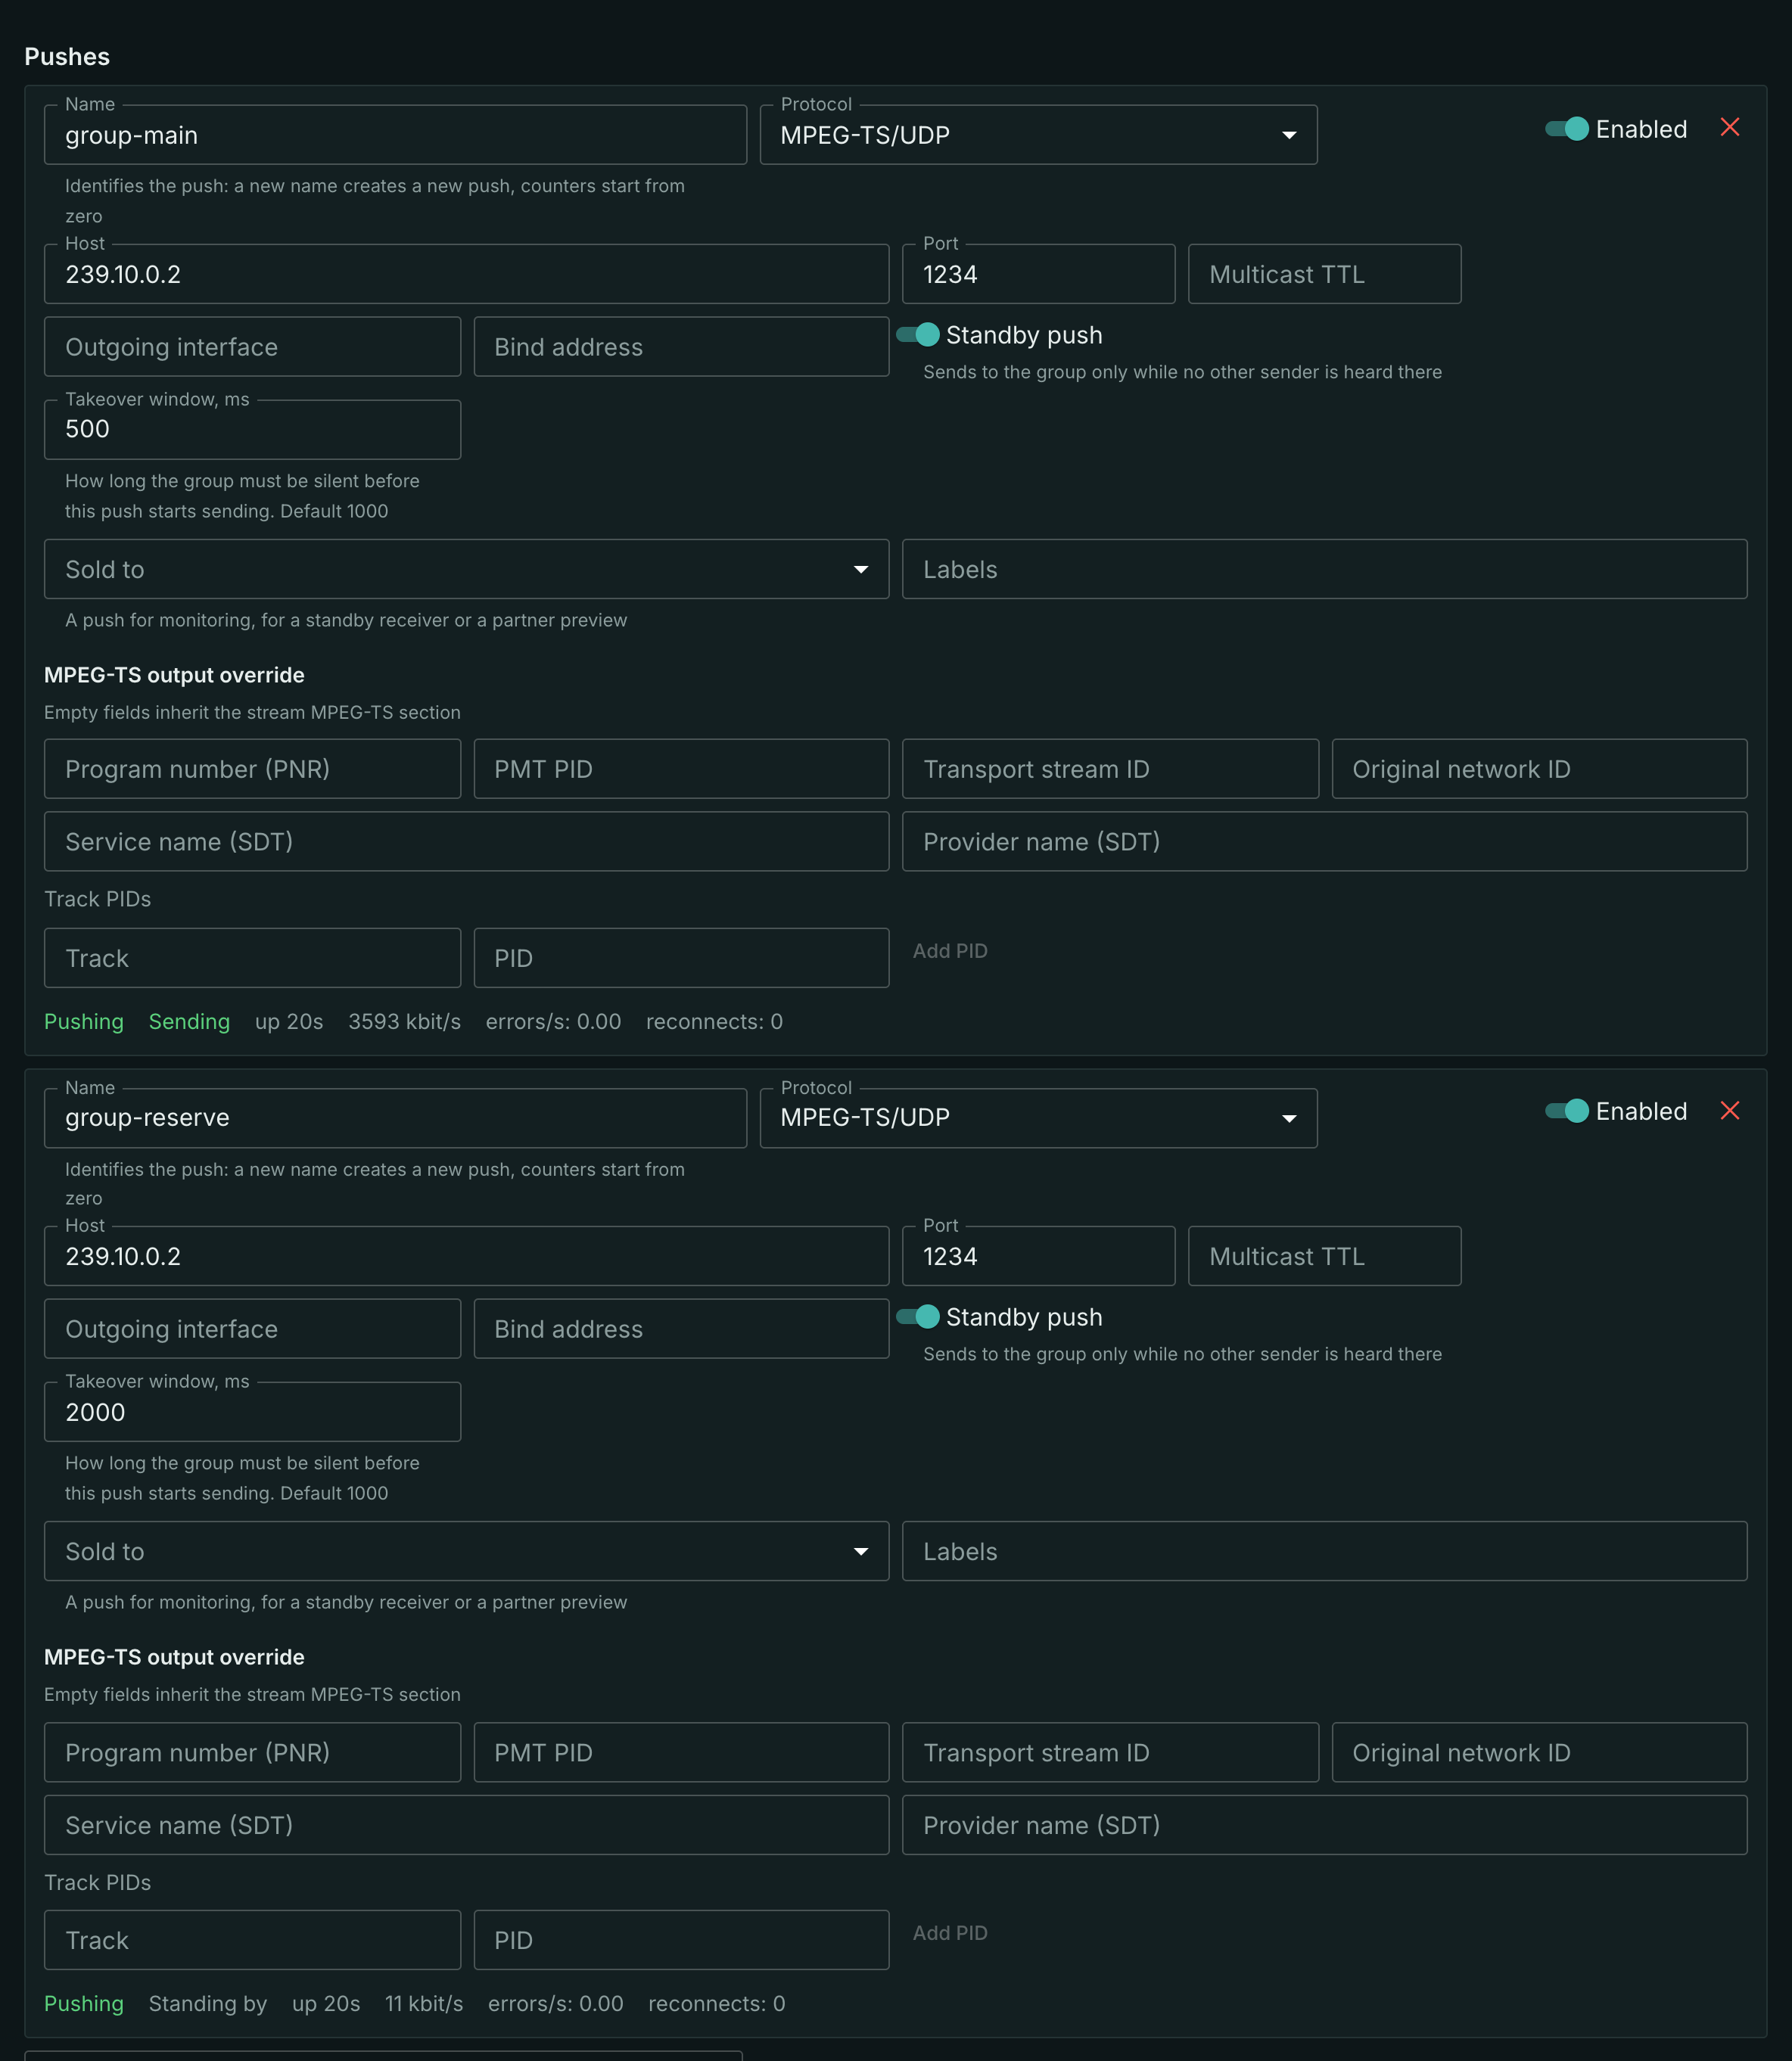Remove the group-reserve push with red X
The image size is (1792, 2061).
[1729, 1110]
